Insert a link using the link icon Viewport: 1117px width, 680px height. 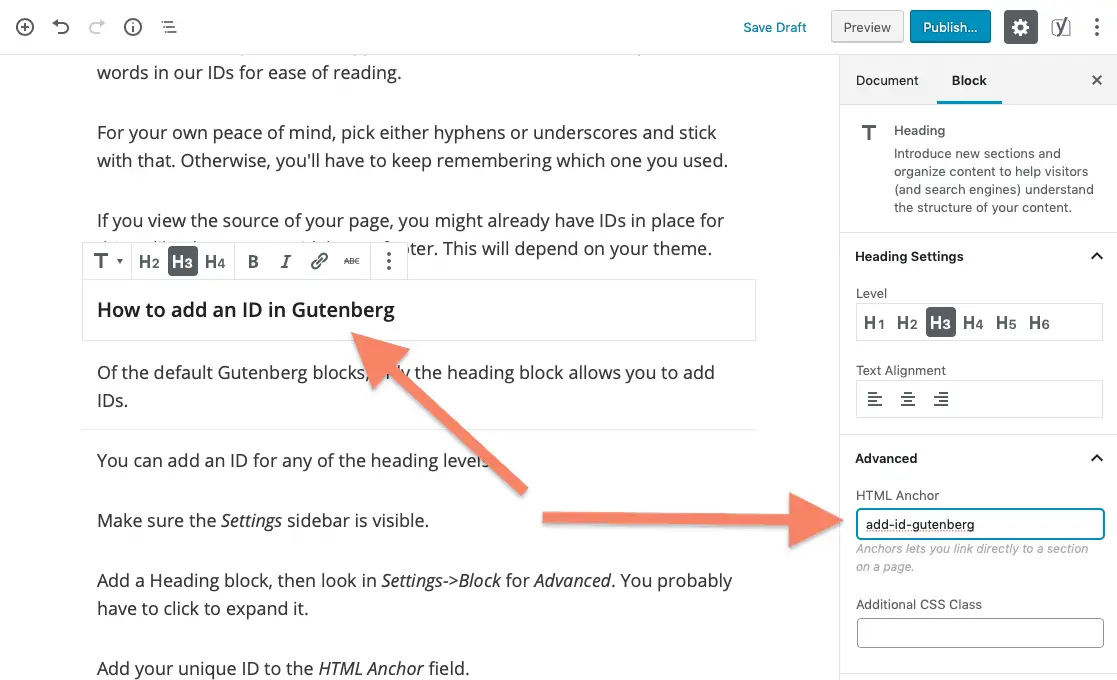coord(318,261)
